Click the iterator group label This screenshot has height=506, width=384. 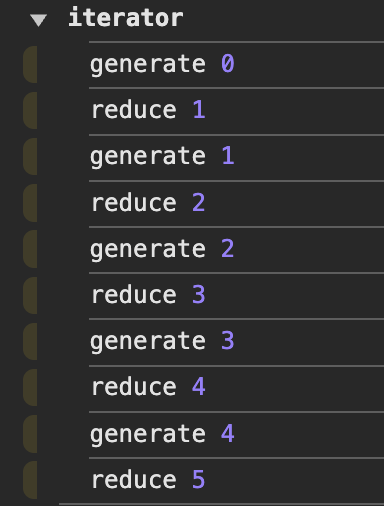[x=126, y=18]
